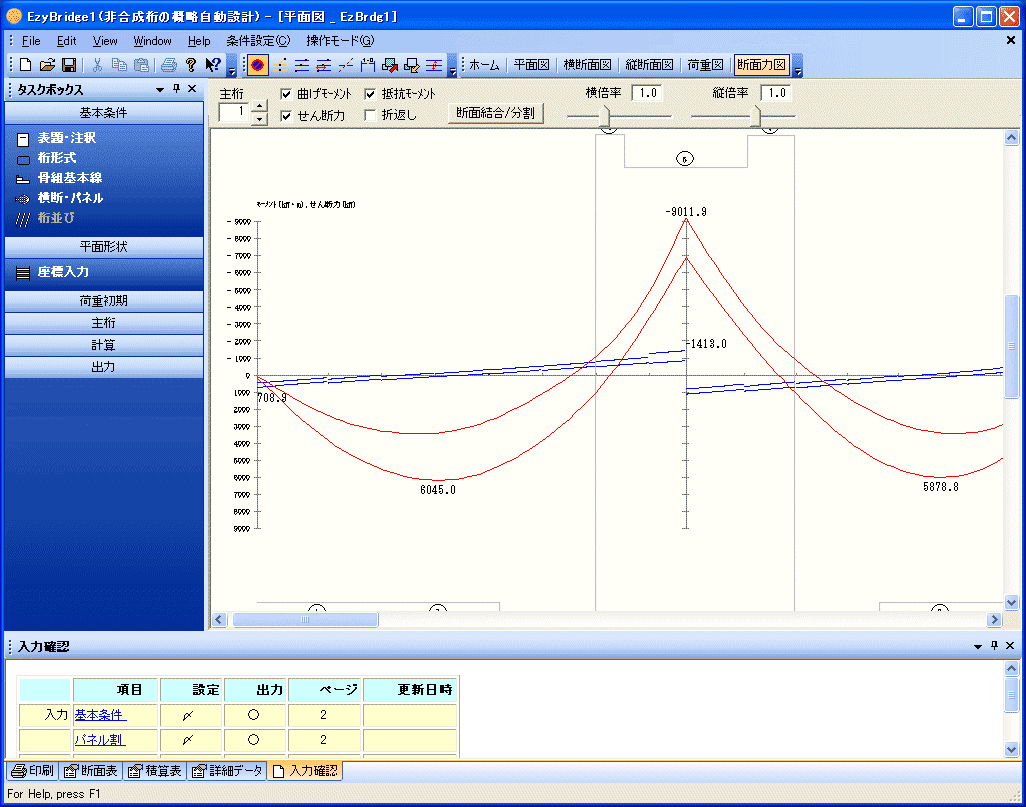This screenshot has height=807, width=1026.
Task: Click the Paste clipboard icon
Action: click(141, 65)
